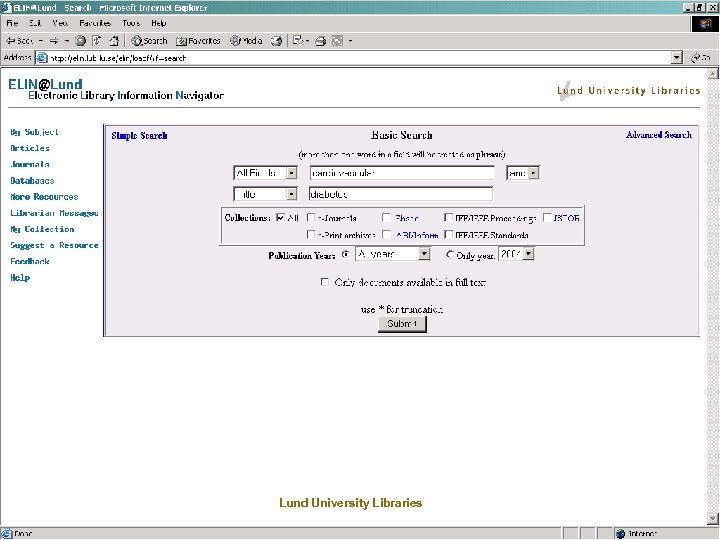Click the vertical scrollbar down arrow
Image resolution: width=720 pixels, height=540 pixels.
tap(713, 519)
